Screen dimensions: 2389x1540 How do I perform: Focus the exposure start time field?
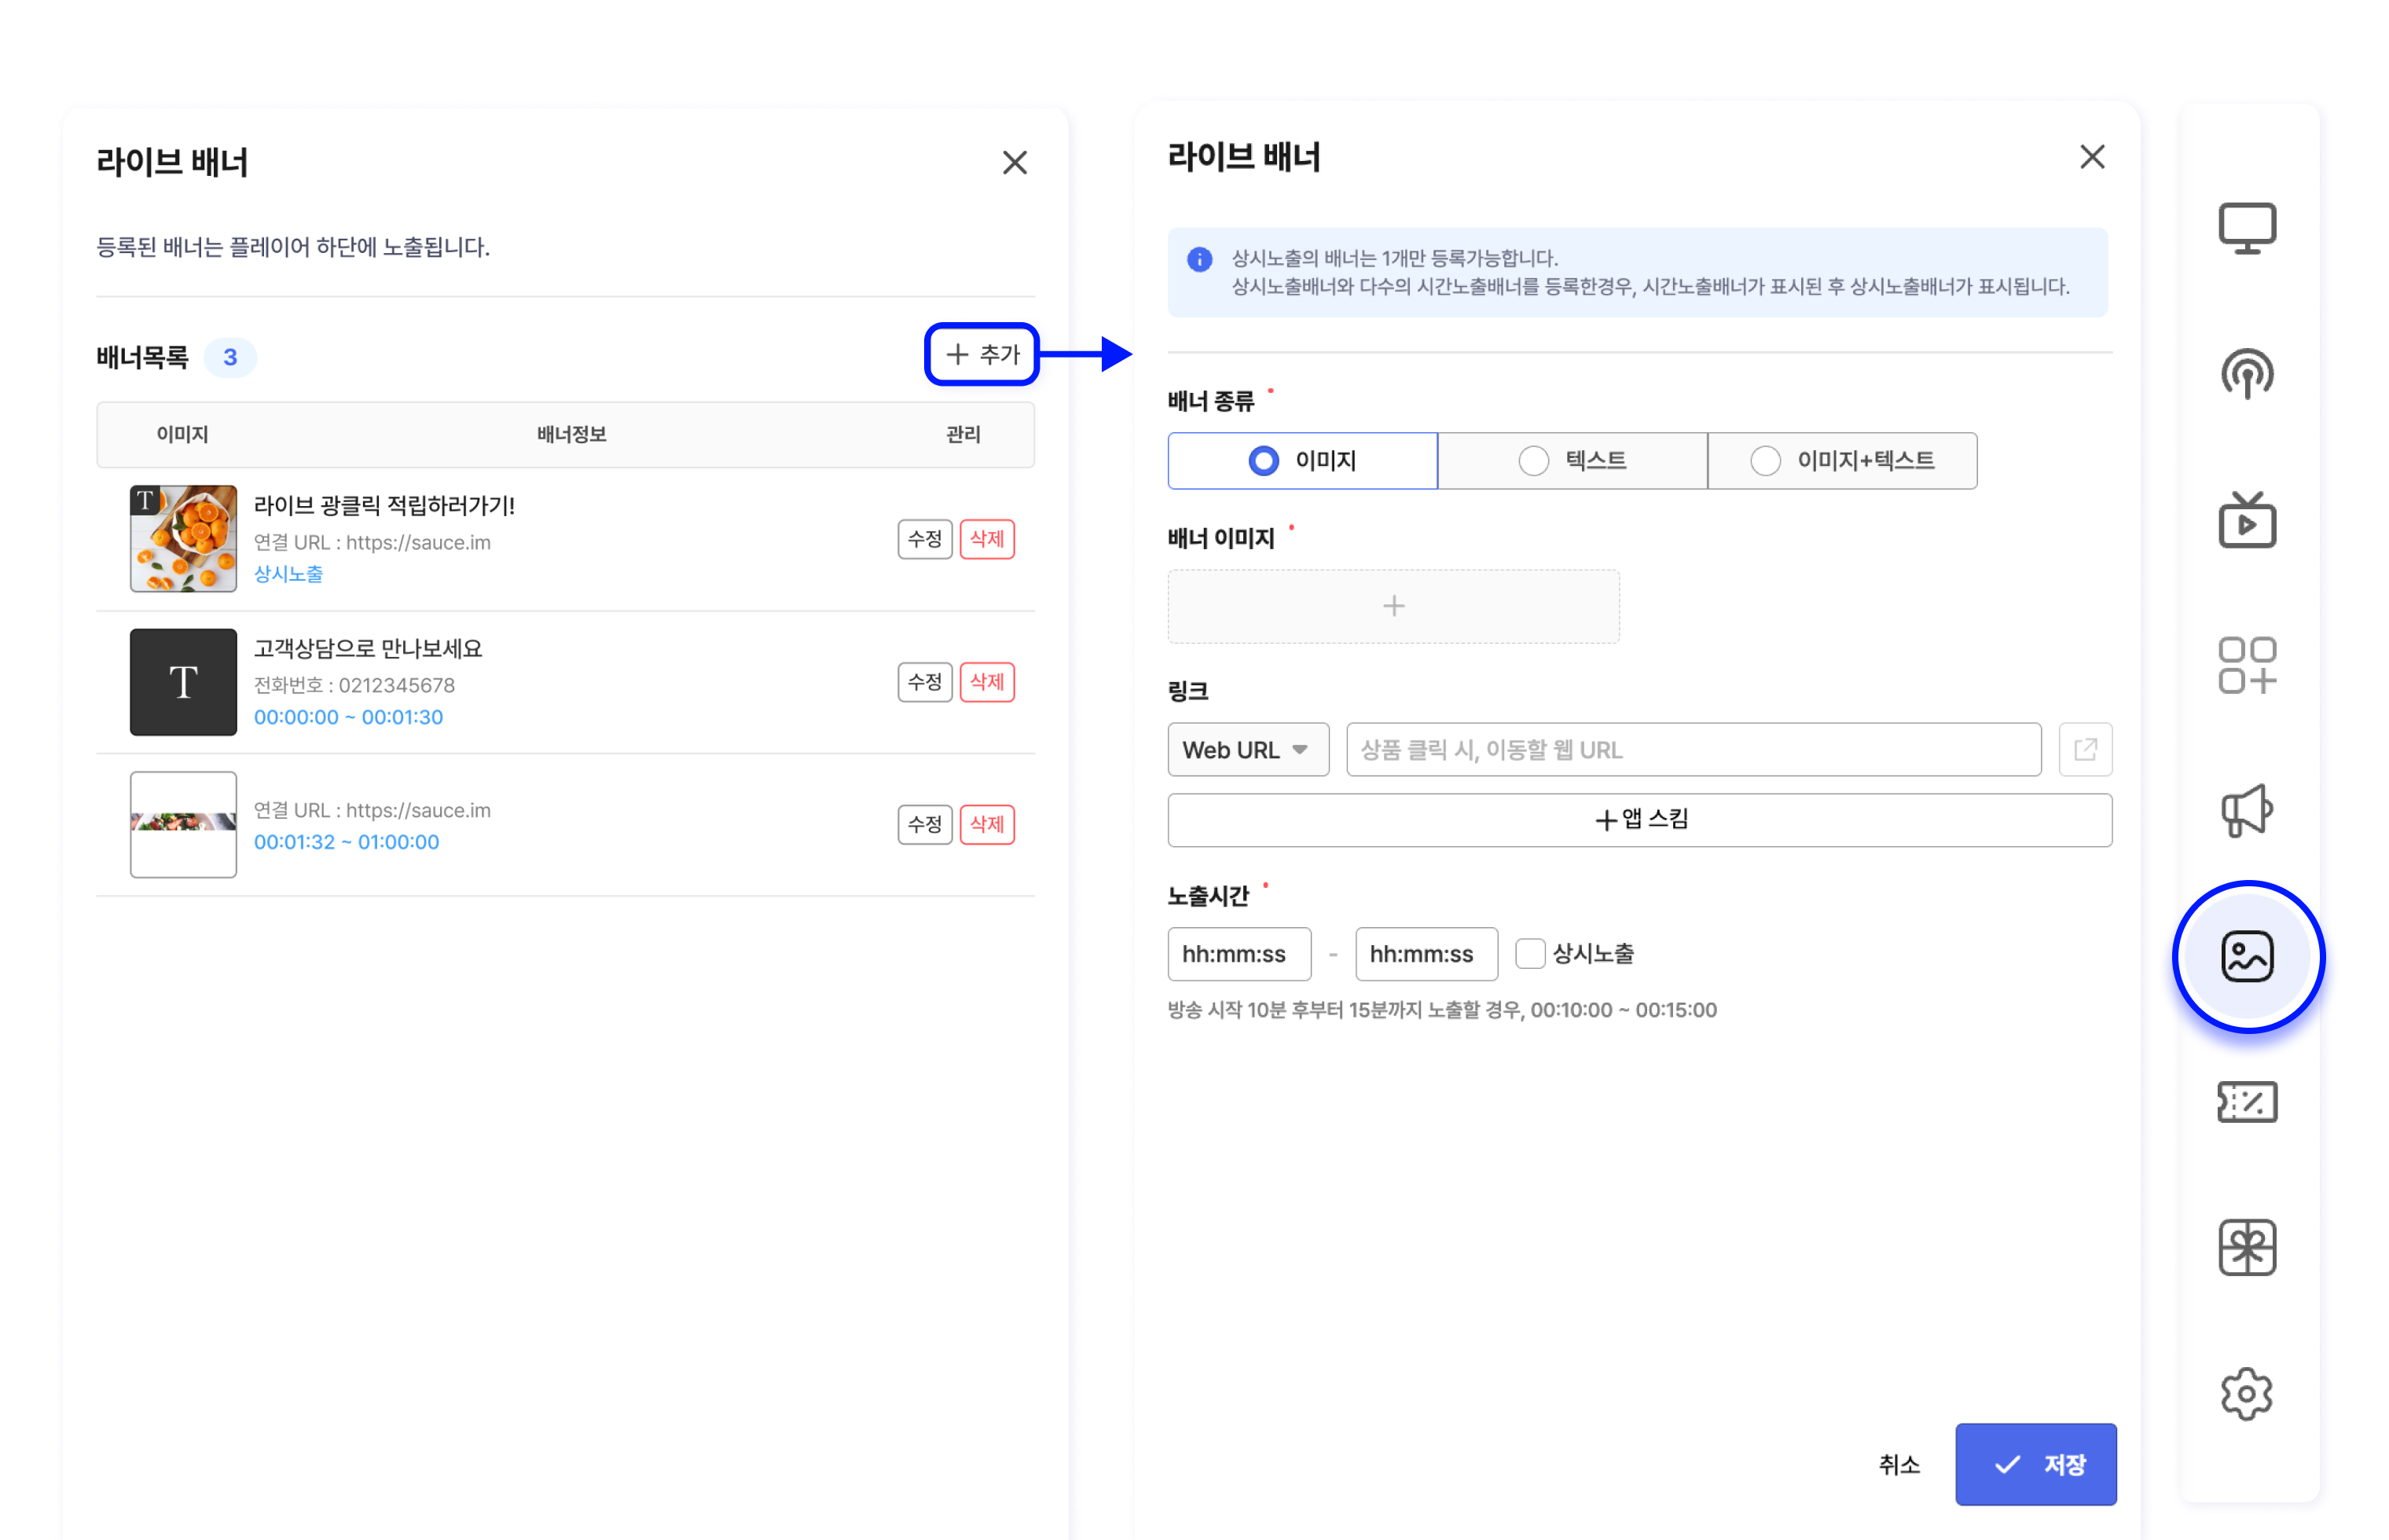click(1239, 954)
